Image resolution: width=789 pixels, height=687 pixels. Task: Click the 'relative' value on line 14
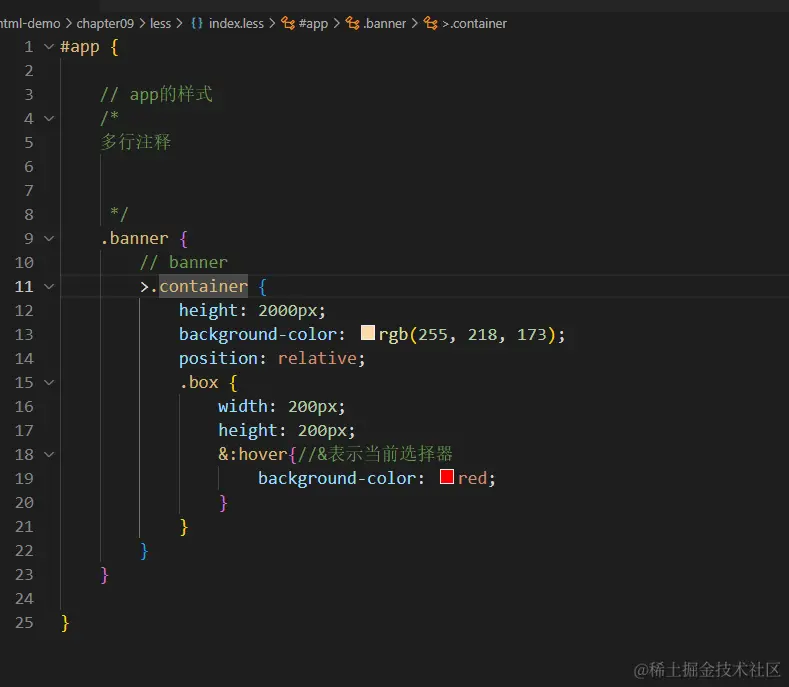click(x=317, y=358)
